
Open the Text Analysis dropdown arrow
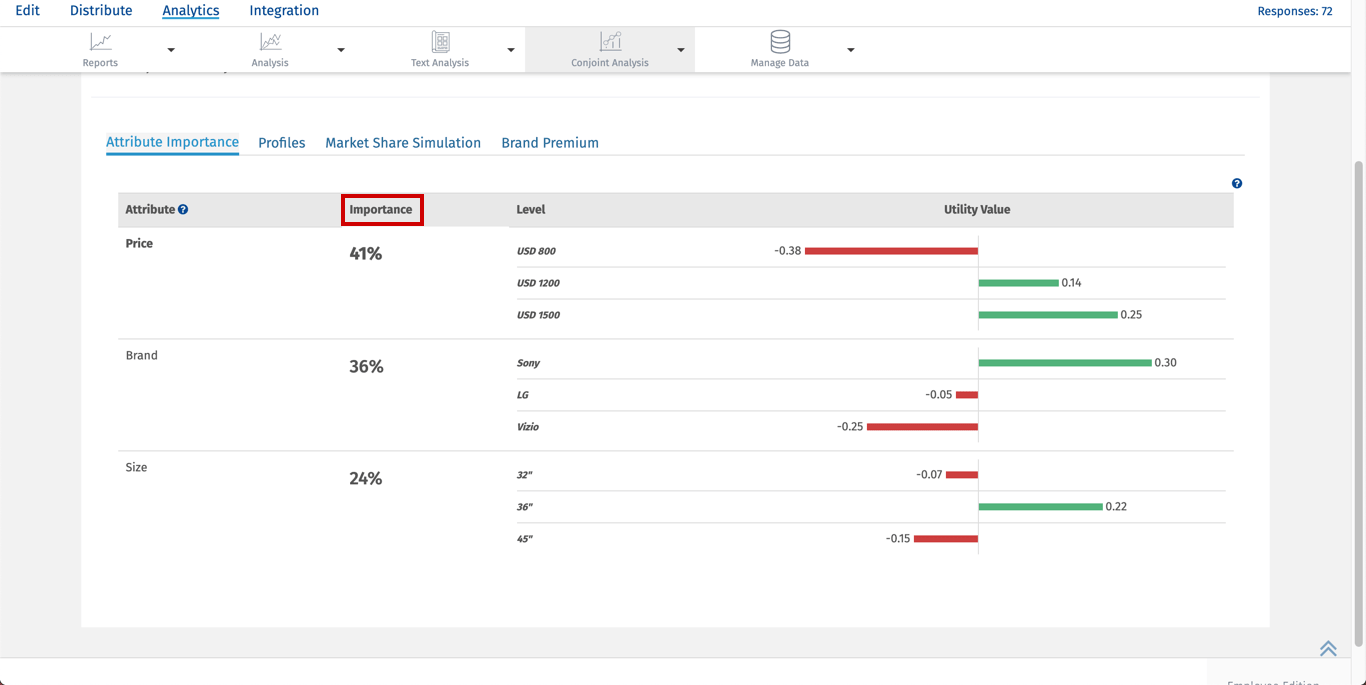[x=511, y=50]
